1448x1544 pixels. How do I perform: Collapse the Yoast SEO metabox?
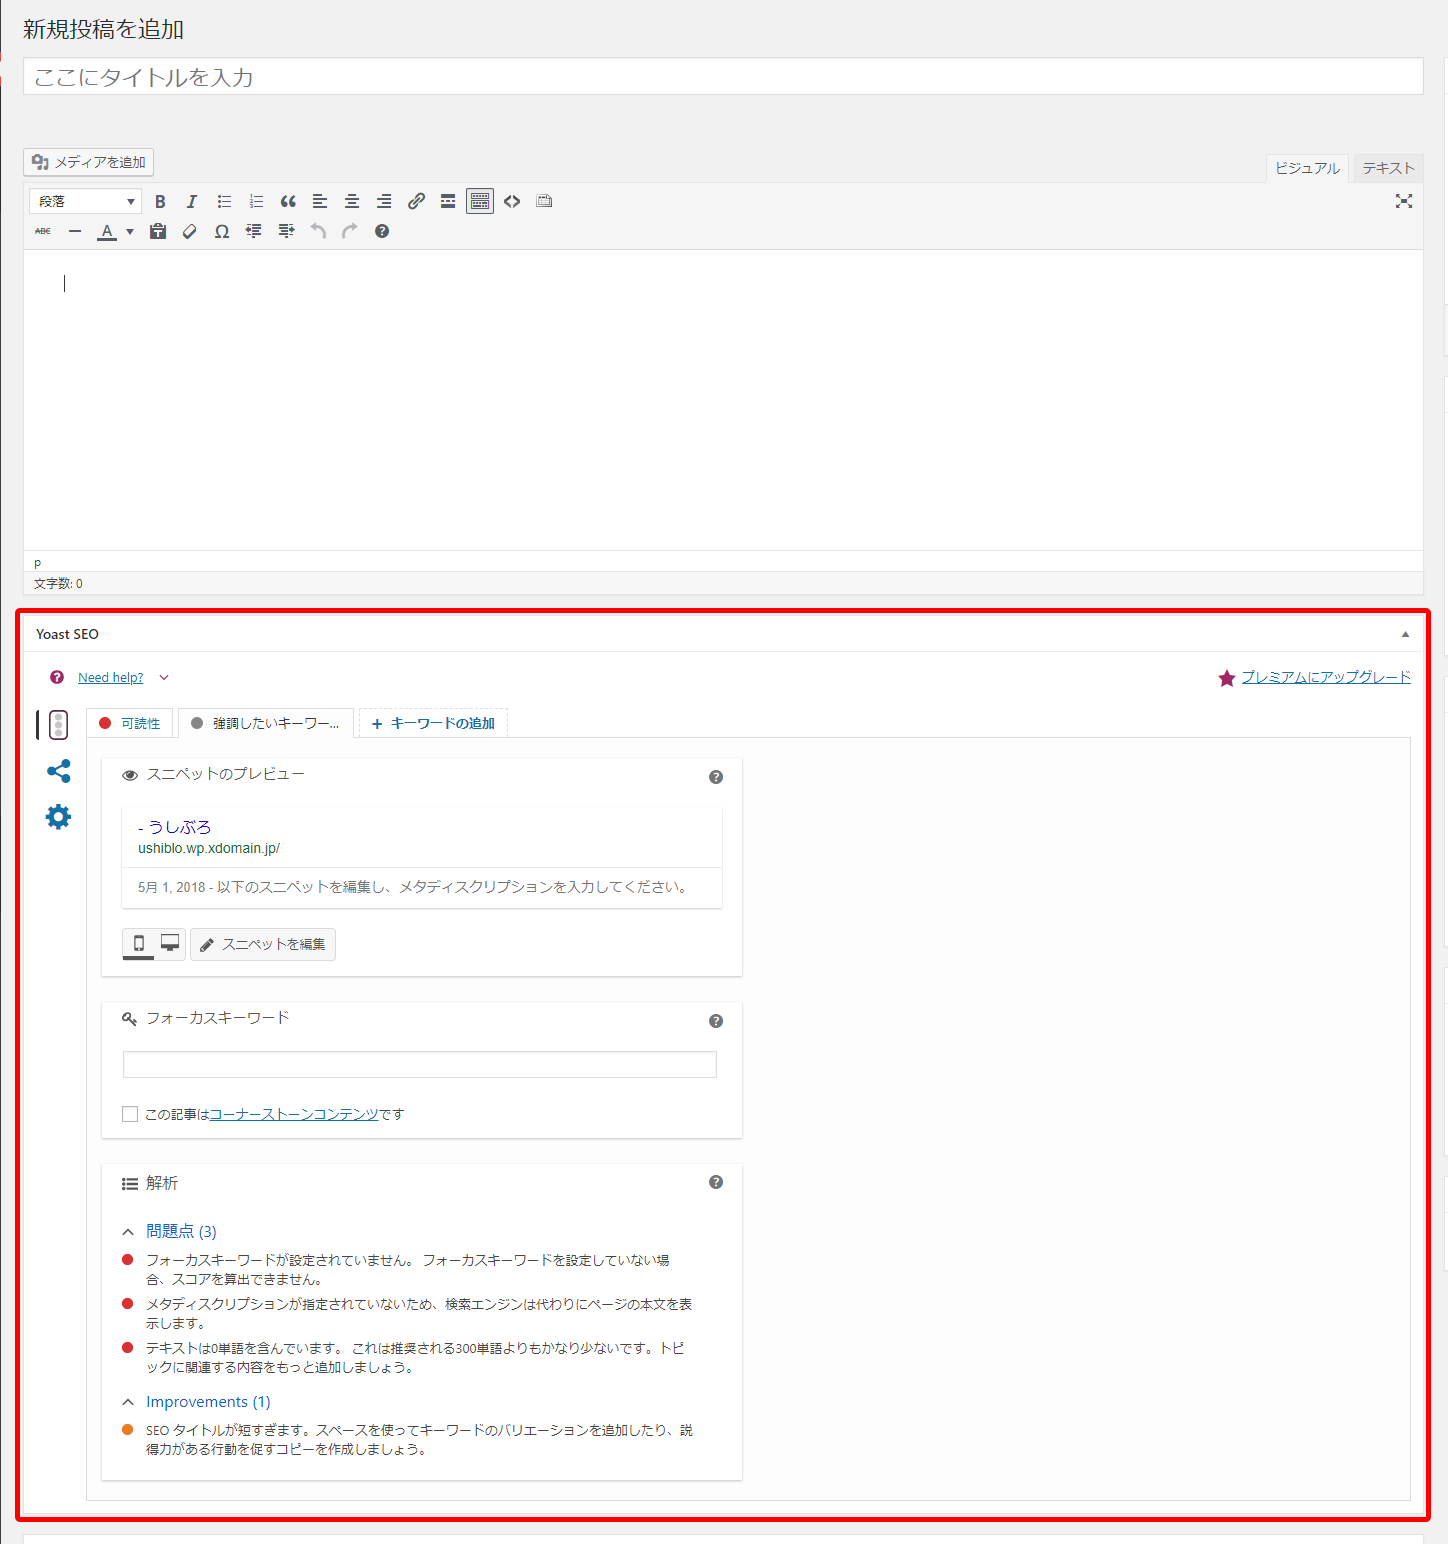pos(1405,634)
